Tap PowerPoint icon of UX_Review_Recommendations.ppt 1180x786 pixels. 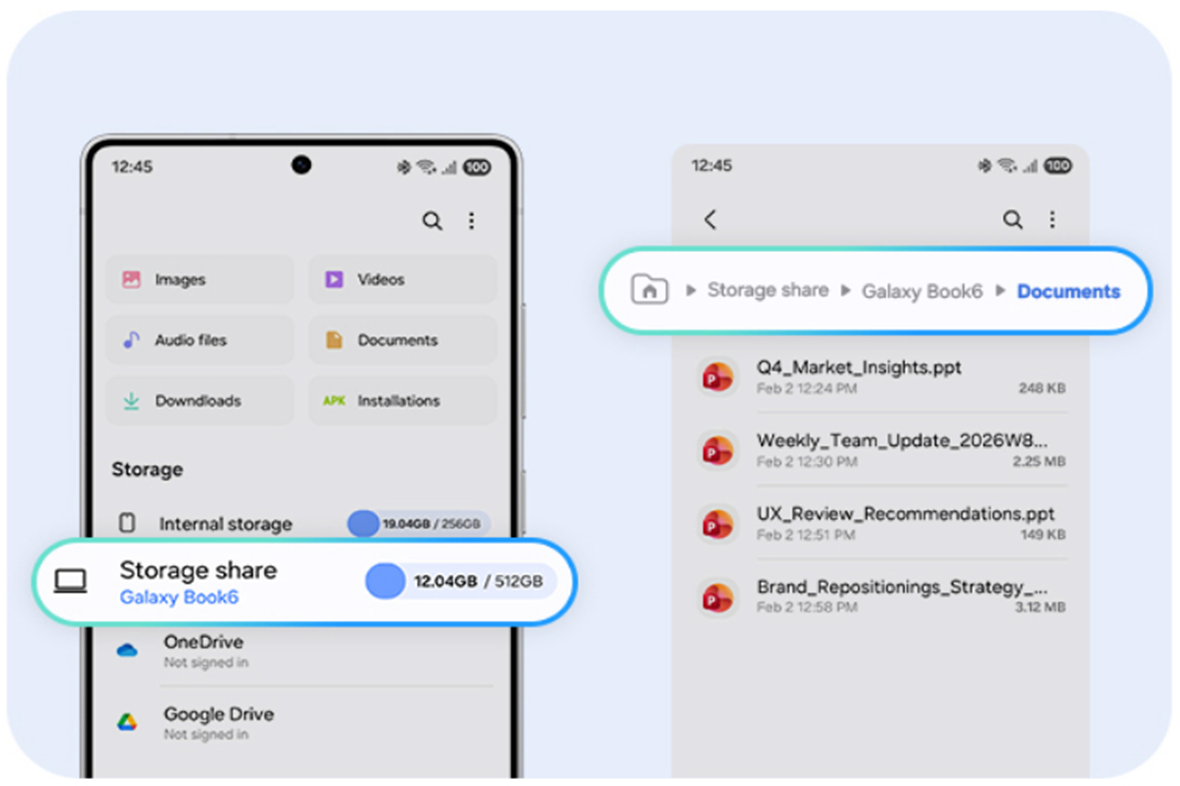tap(717, 523)
